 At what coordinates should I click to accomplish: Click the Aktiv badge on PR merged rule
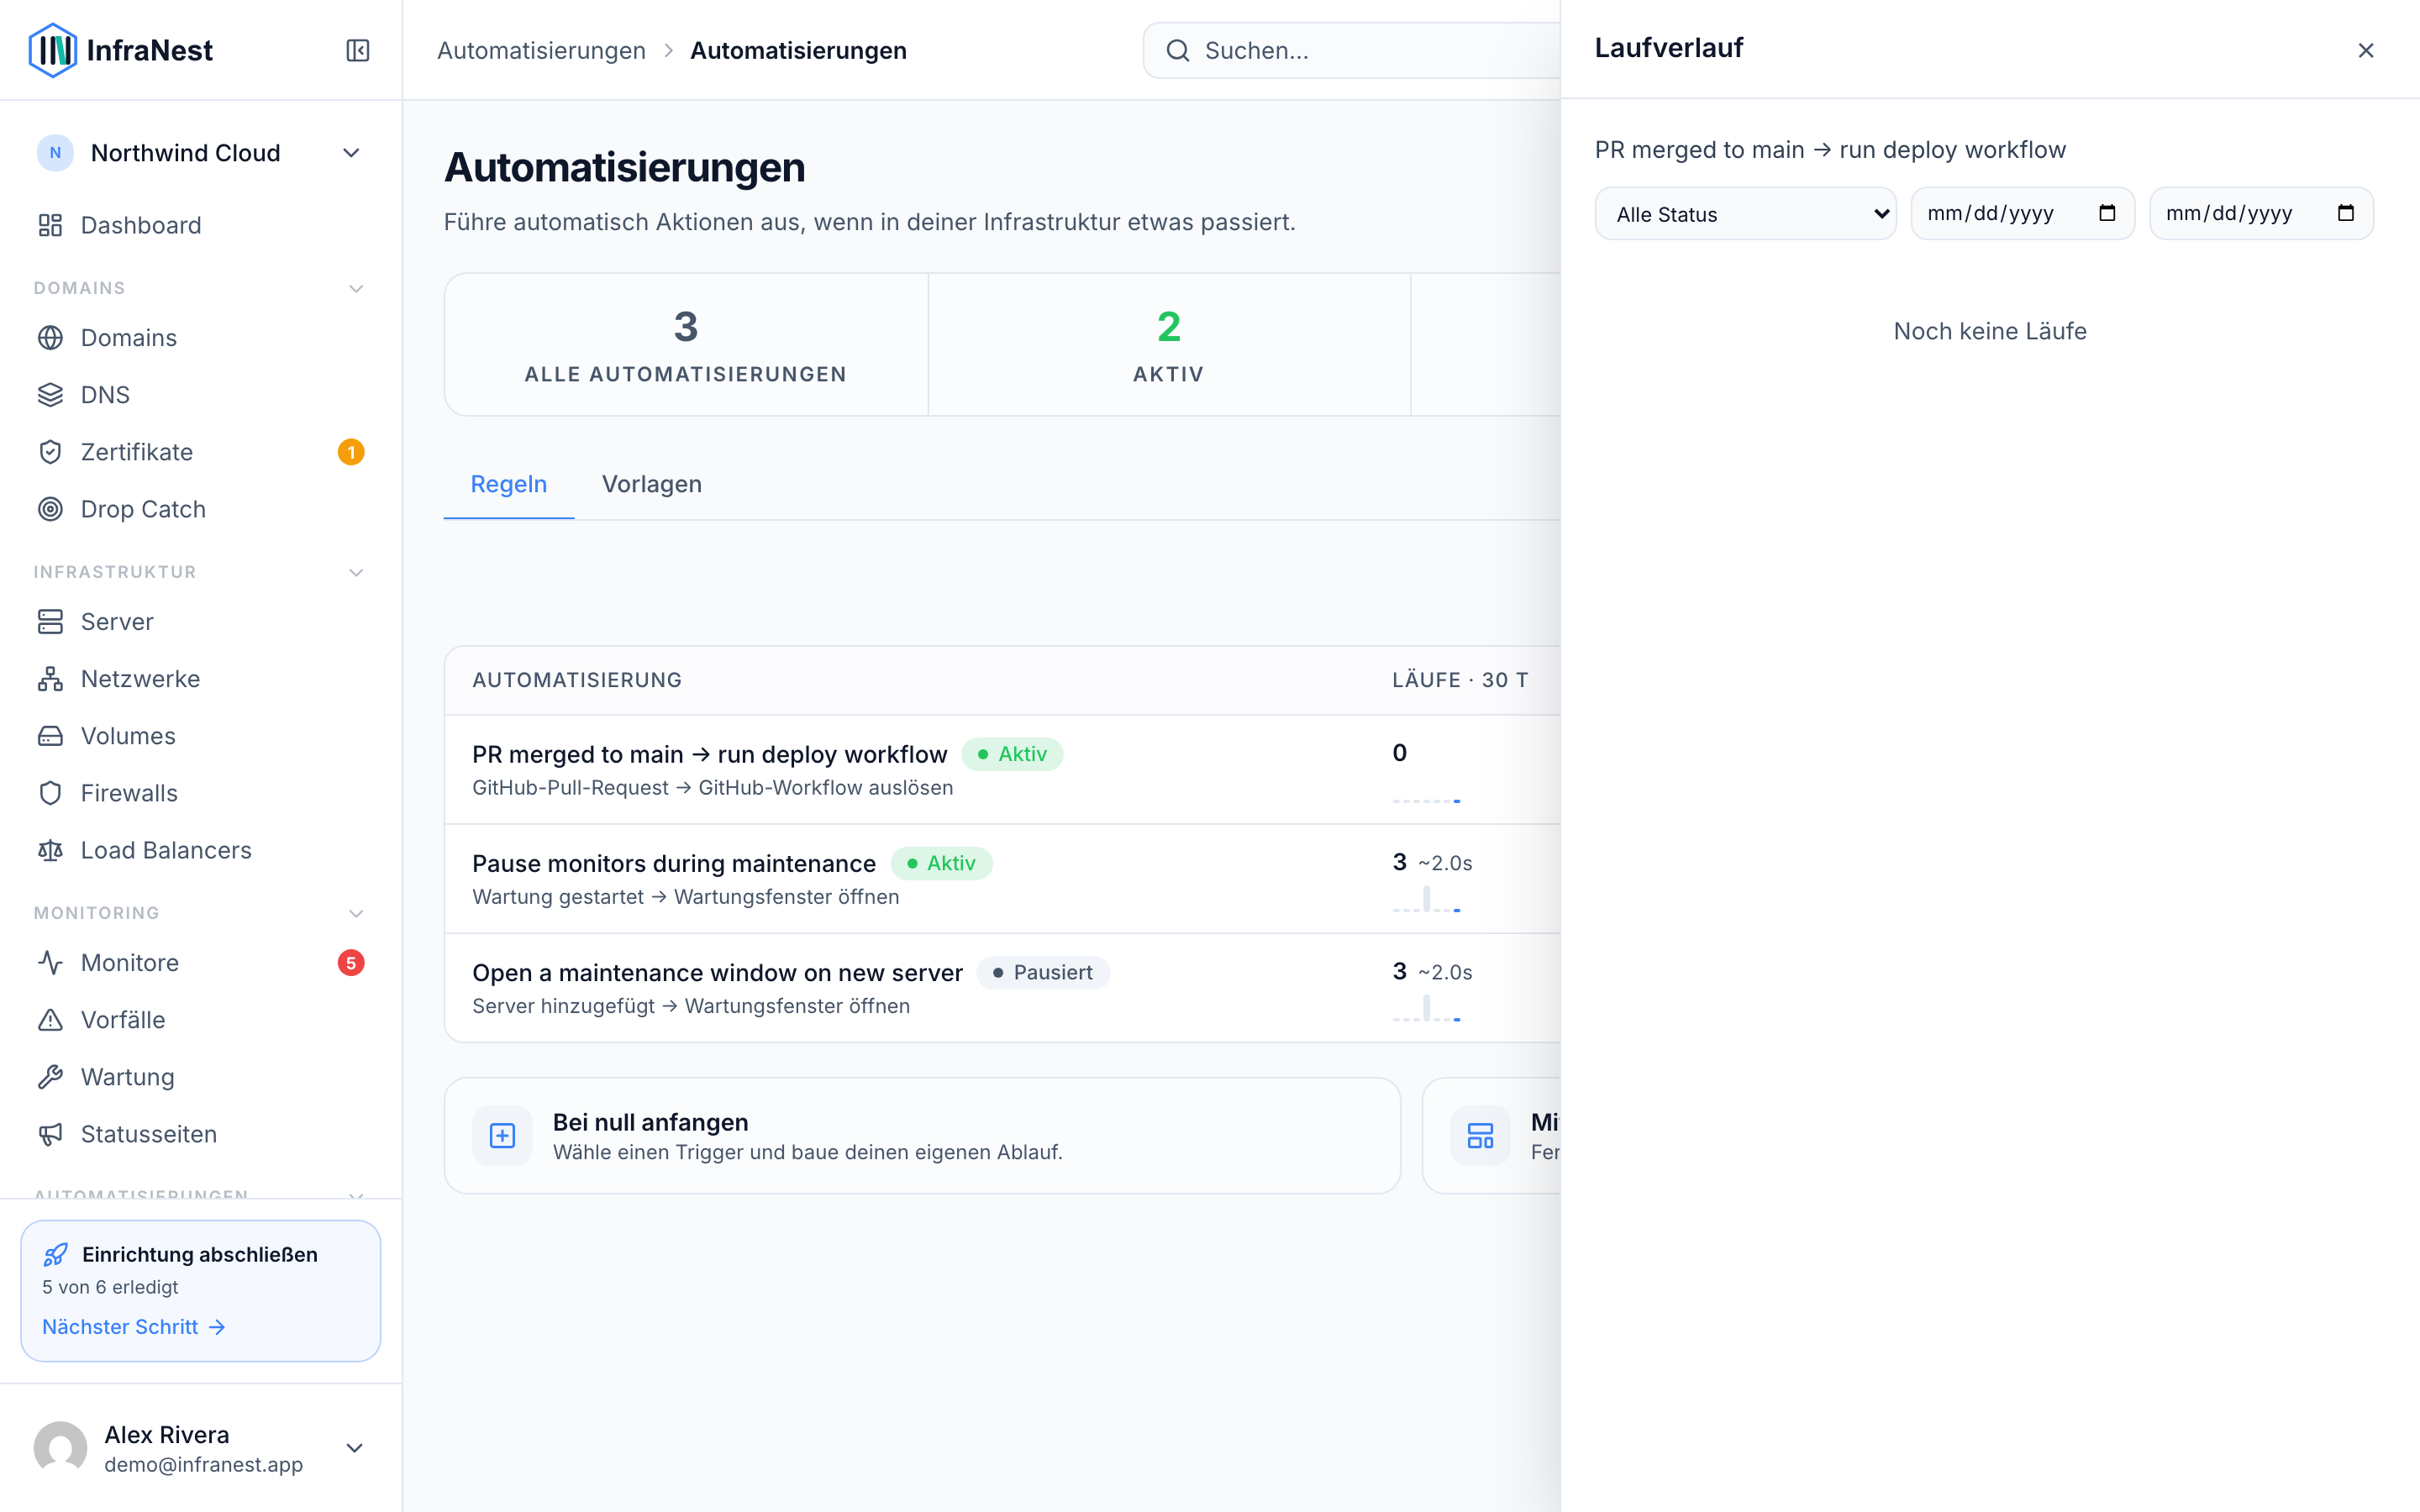coord(1012,754)
